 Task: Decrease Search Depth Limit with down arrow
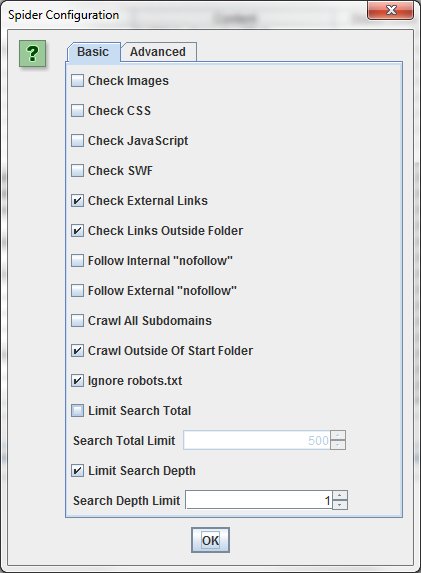(x=340, y=505)
